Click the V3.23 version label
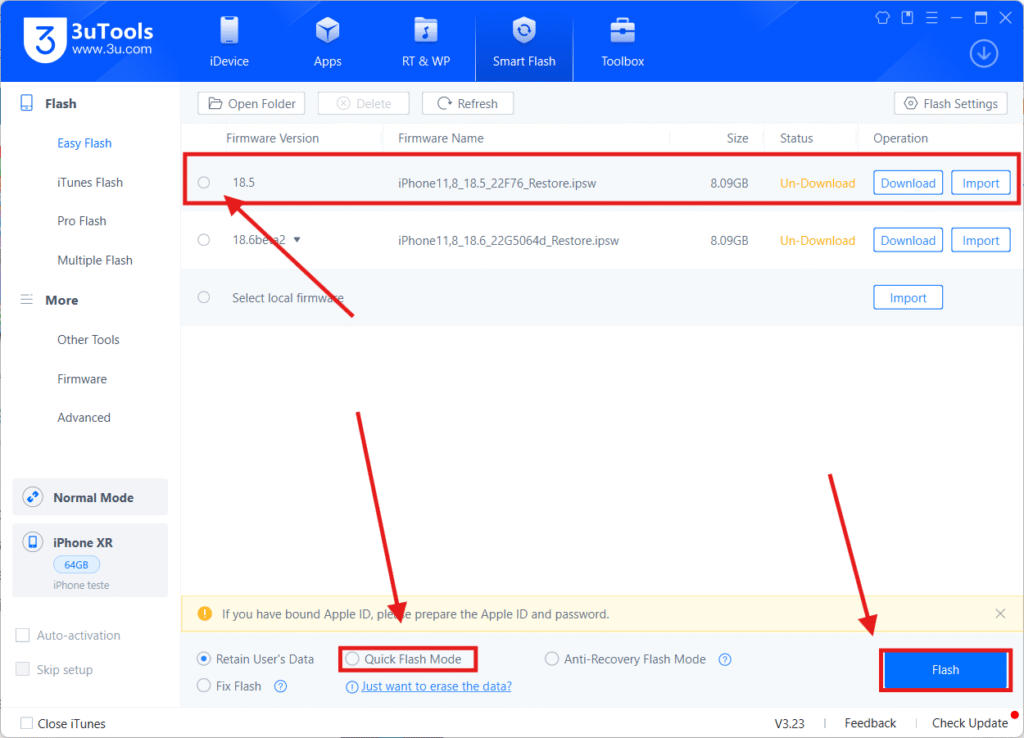Screen dimensions: 1024x738 [x=789, y=723]
